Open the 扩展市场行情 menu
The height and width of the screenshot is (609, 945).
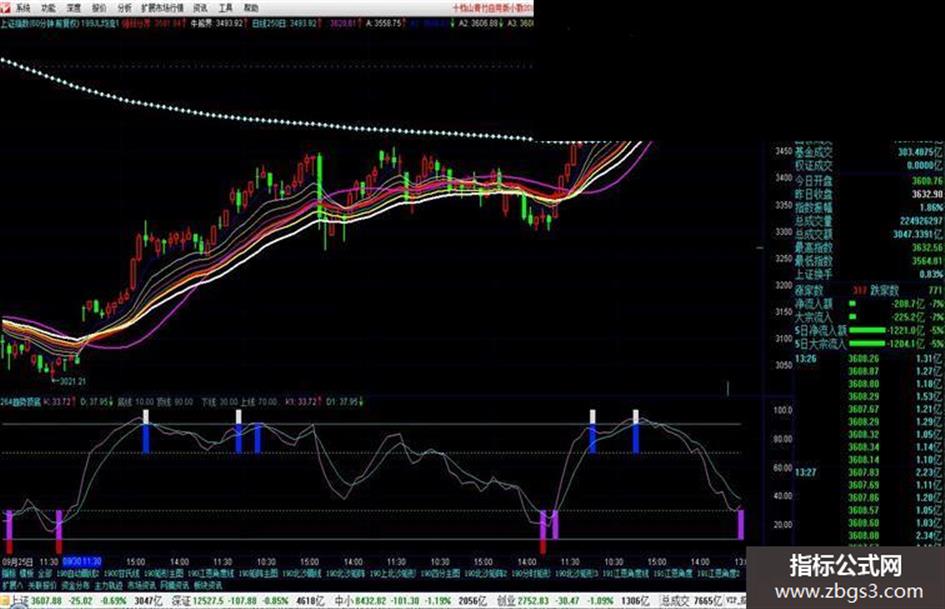[x=162, y=8]
